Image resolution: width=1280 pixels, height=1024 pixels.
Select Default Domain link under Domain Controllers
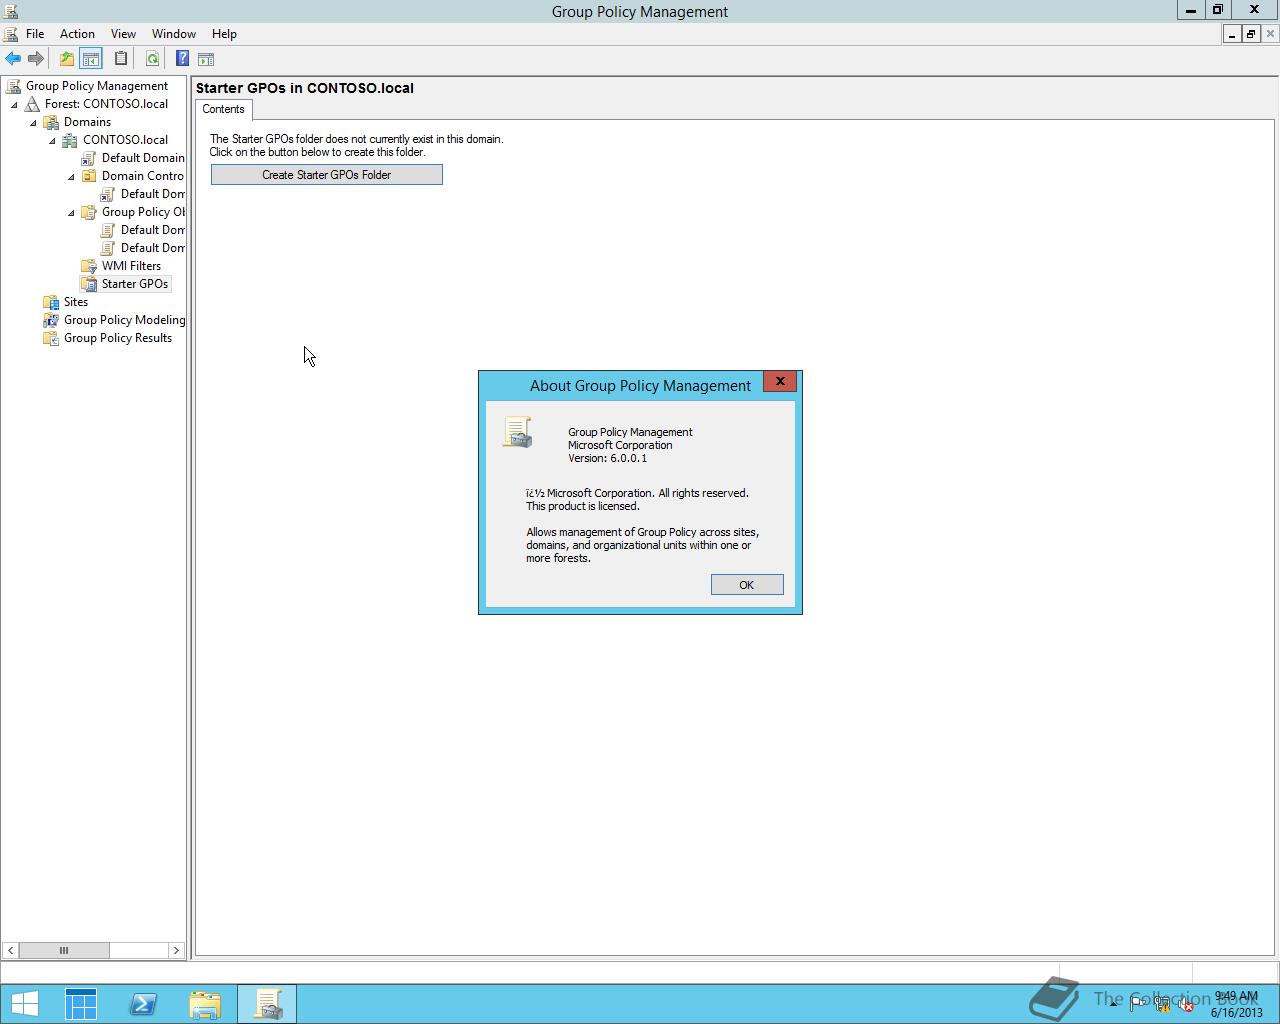click(x=153, y=194)
